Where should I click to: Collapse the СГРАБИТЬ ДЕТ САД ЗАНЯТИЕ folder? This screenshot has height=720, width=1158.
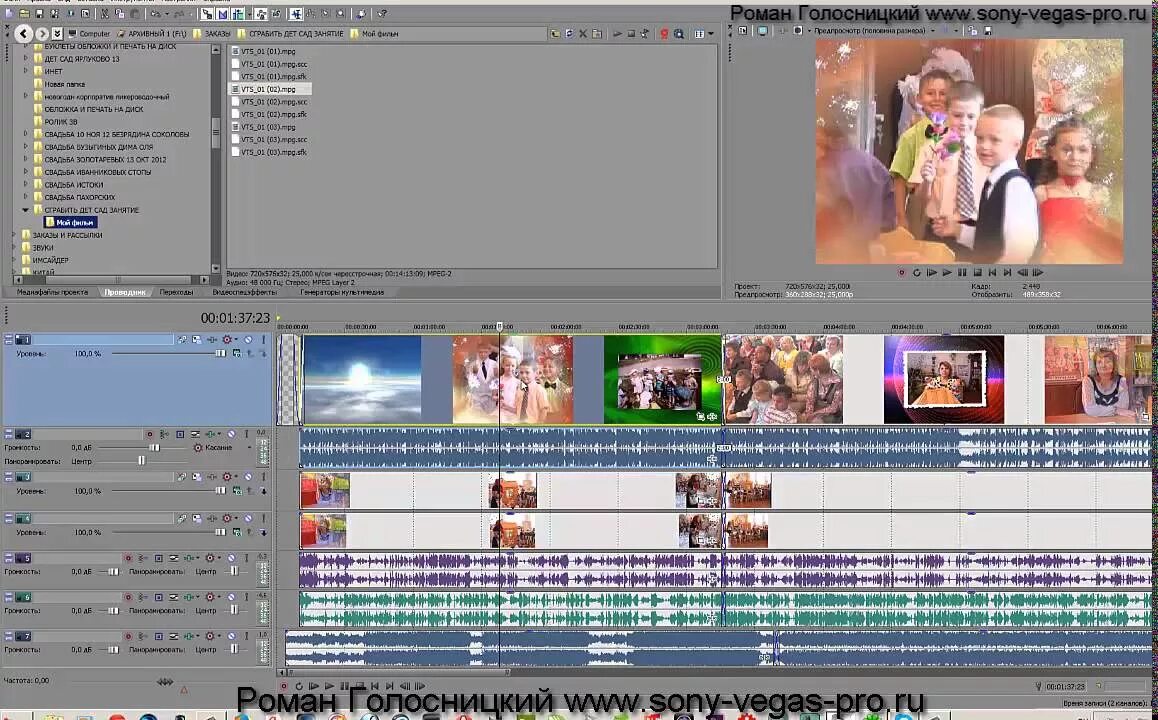click(x=25, y=210)
